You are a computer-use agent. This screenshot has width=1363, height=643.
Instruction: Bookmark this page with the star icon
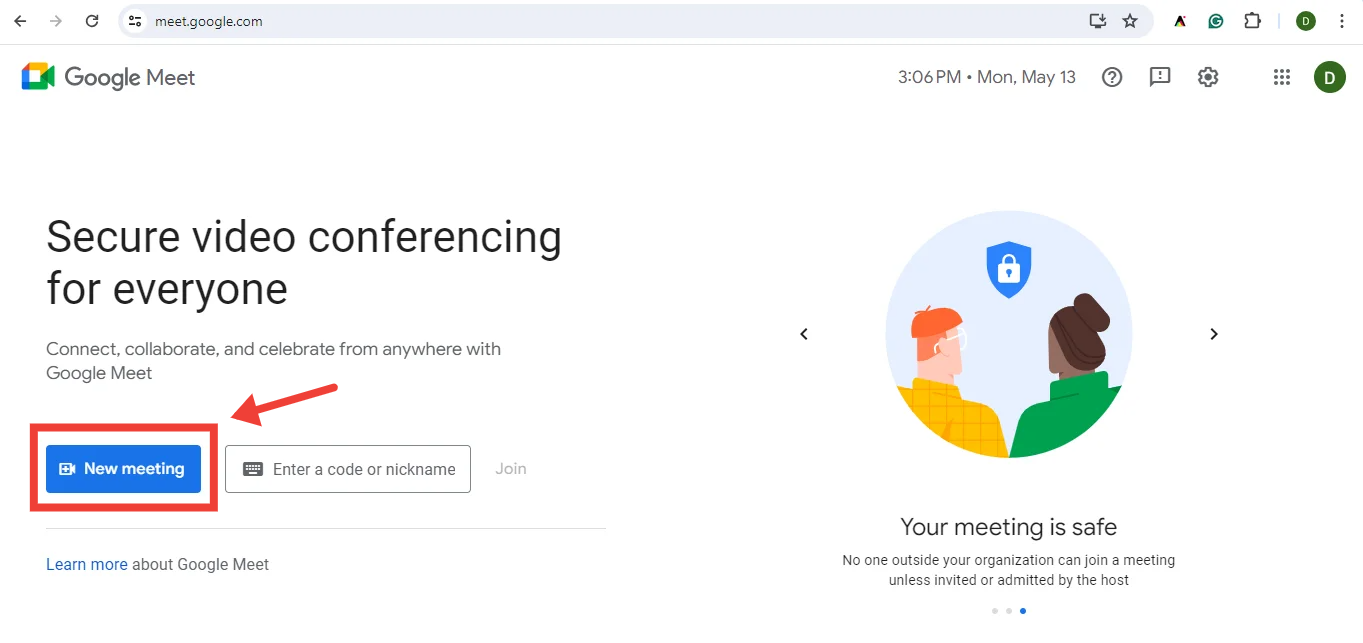[1130, 21]
